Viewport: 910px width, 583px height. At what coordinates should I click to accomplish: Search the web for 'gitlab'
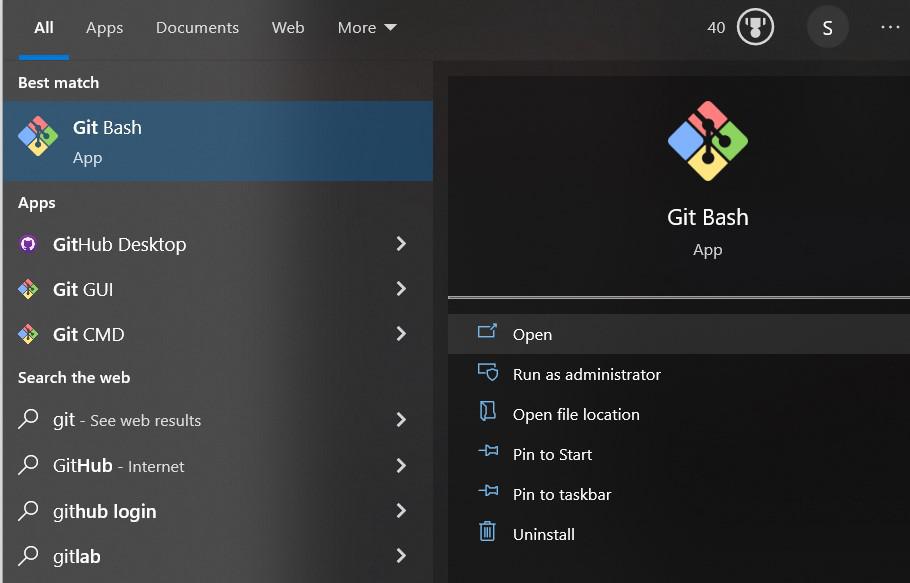[x=218, y=556]
